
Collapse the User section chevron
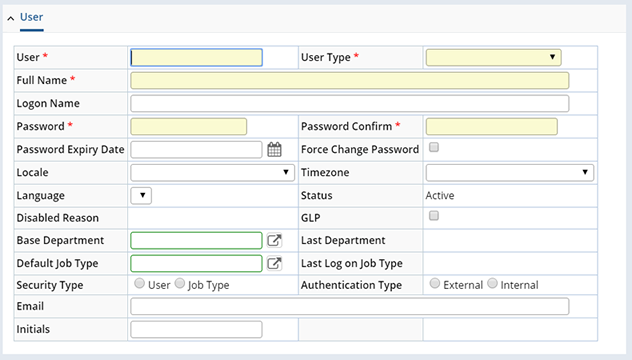tap(11, 18)
